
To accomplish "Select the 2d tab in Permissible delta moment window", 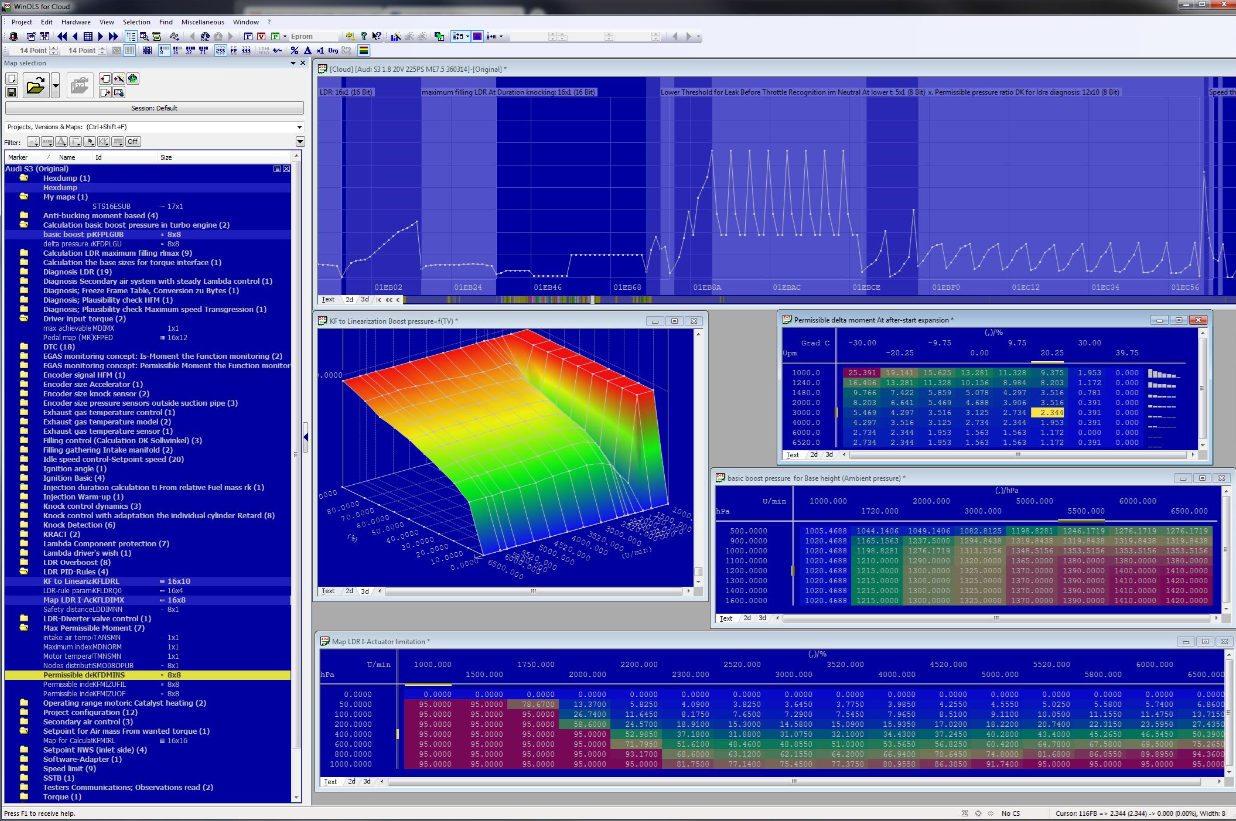I will (x=814, y=454).
